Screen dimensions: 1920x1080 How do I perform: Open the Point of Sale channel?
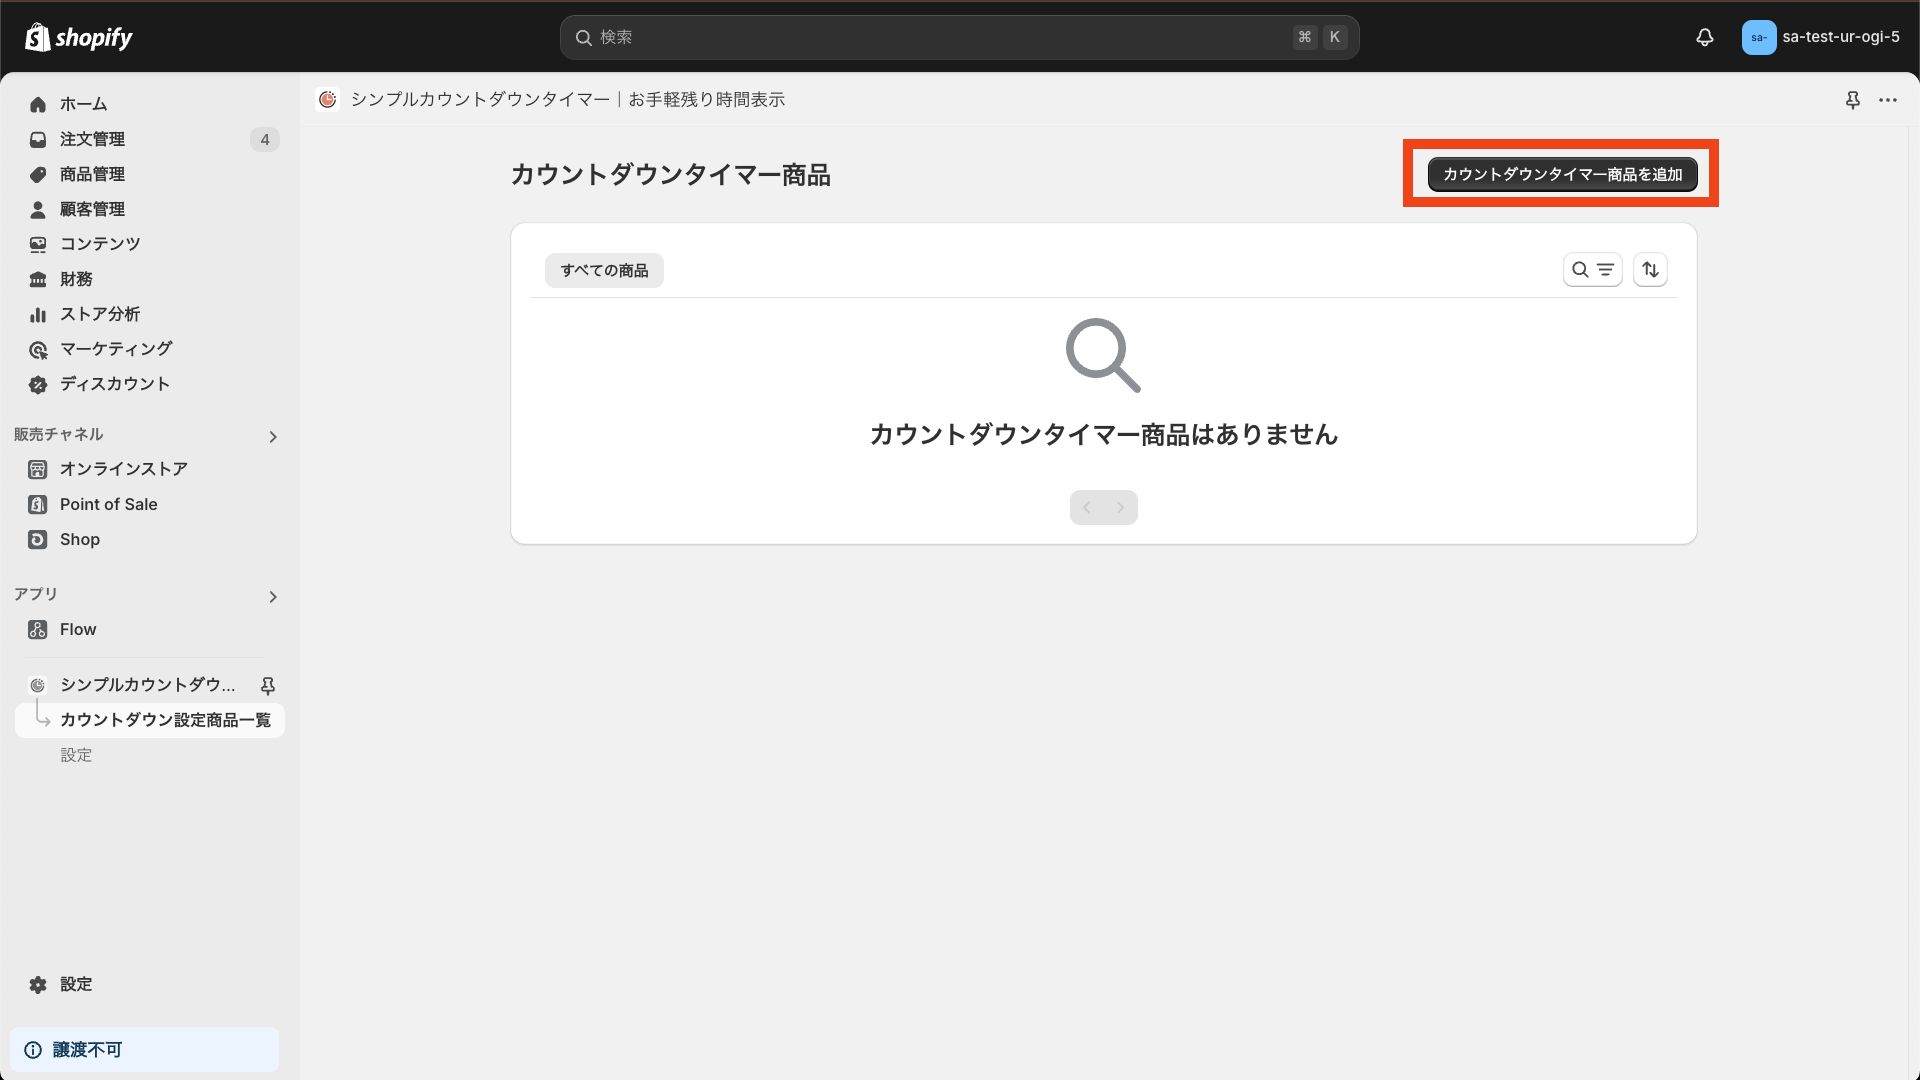[107, 504]
